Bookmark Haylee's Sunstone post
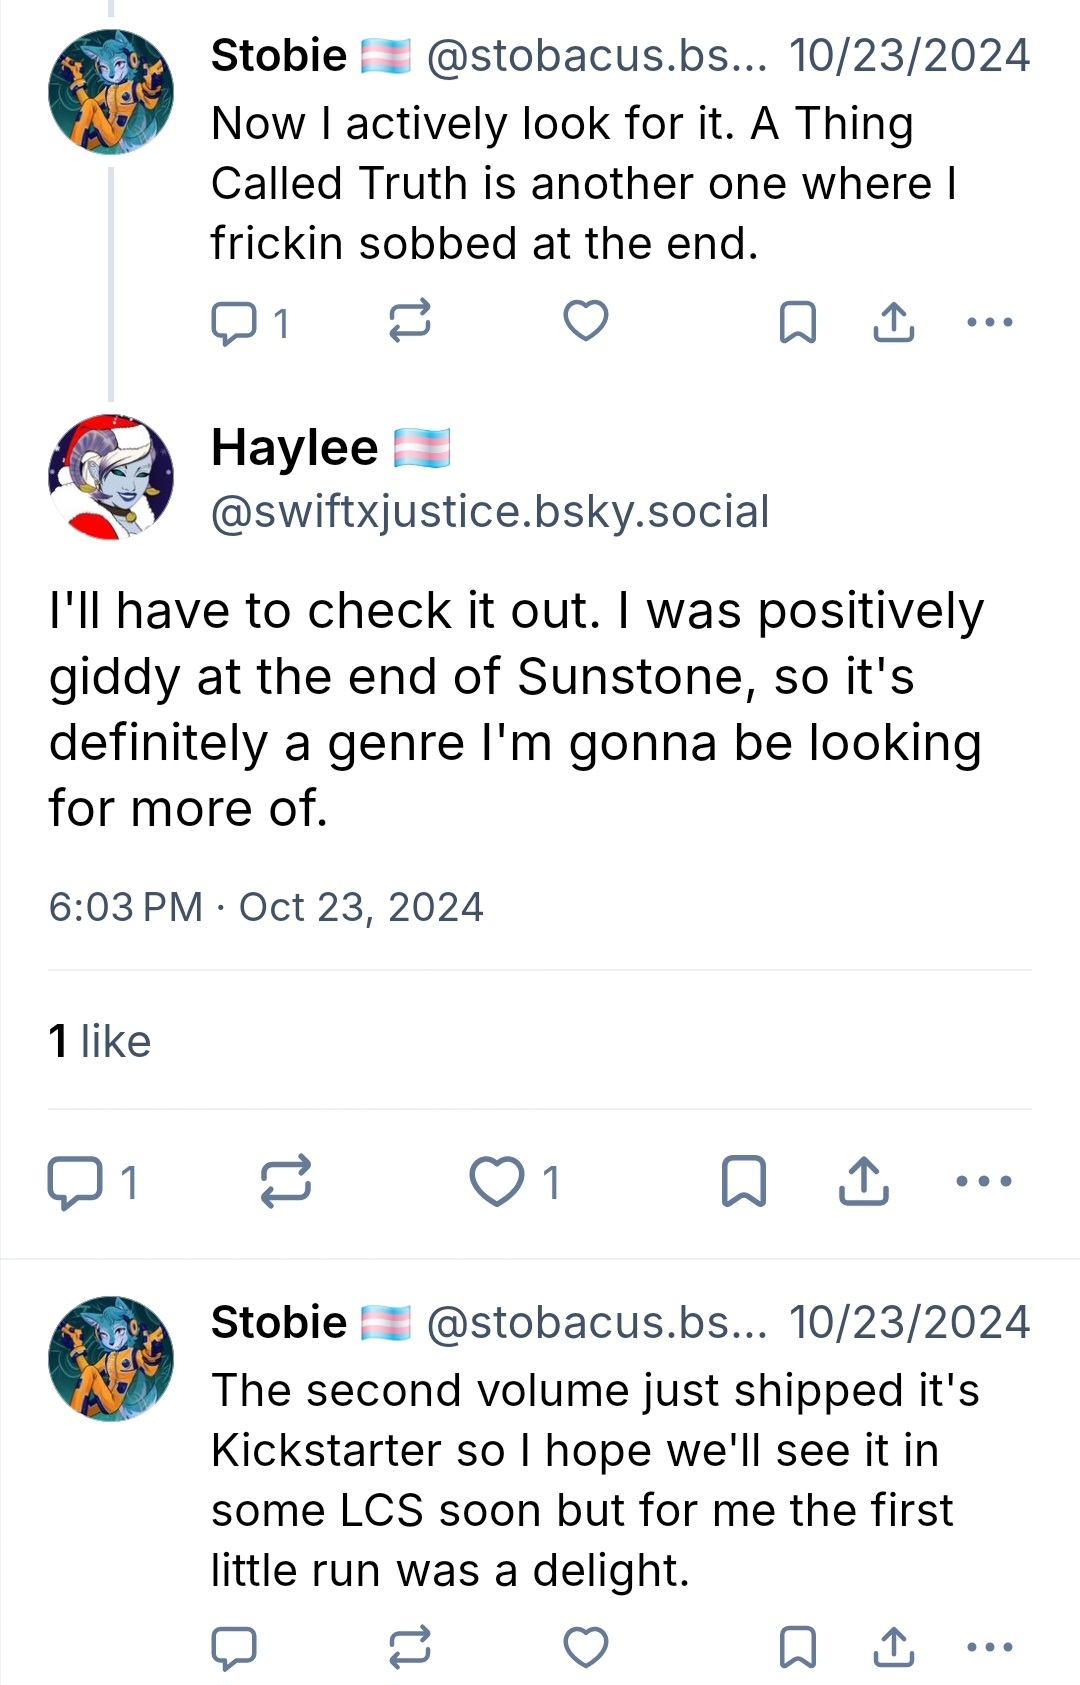 click(x=744, y=1182)
